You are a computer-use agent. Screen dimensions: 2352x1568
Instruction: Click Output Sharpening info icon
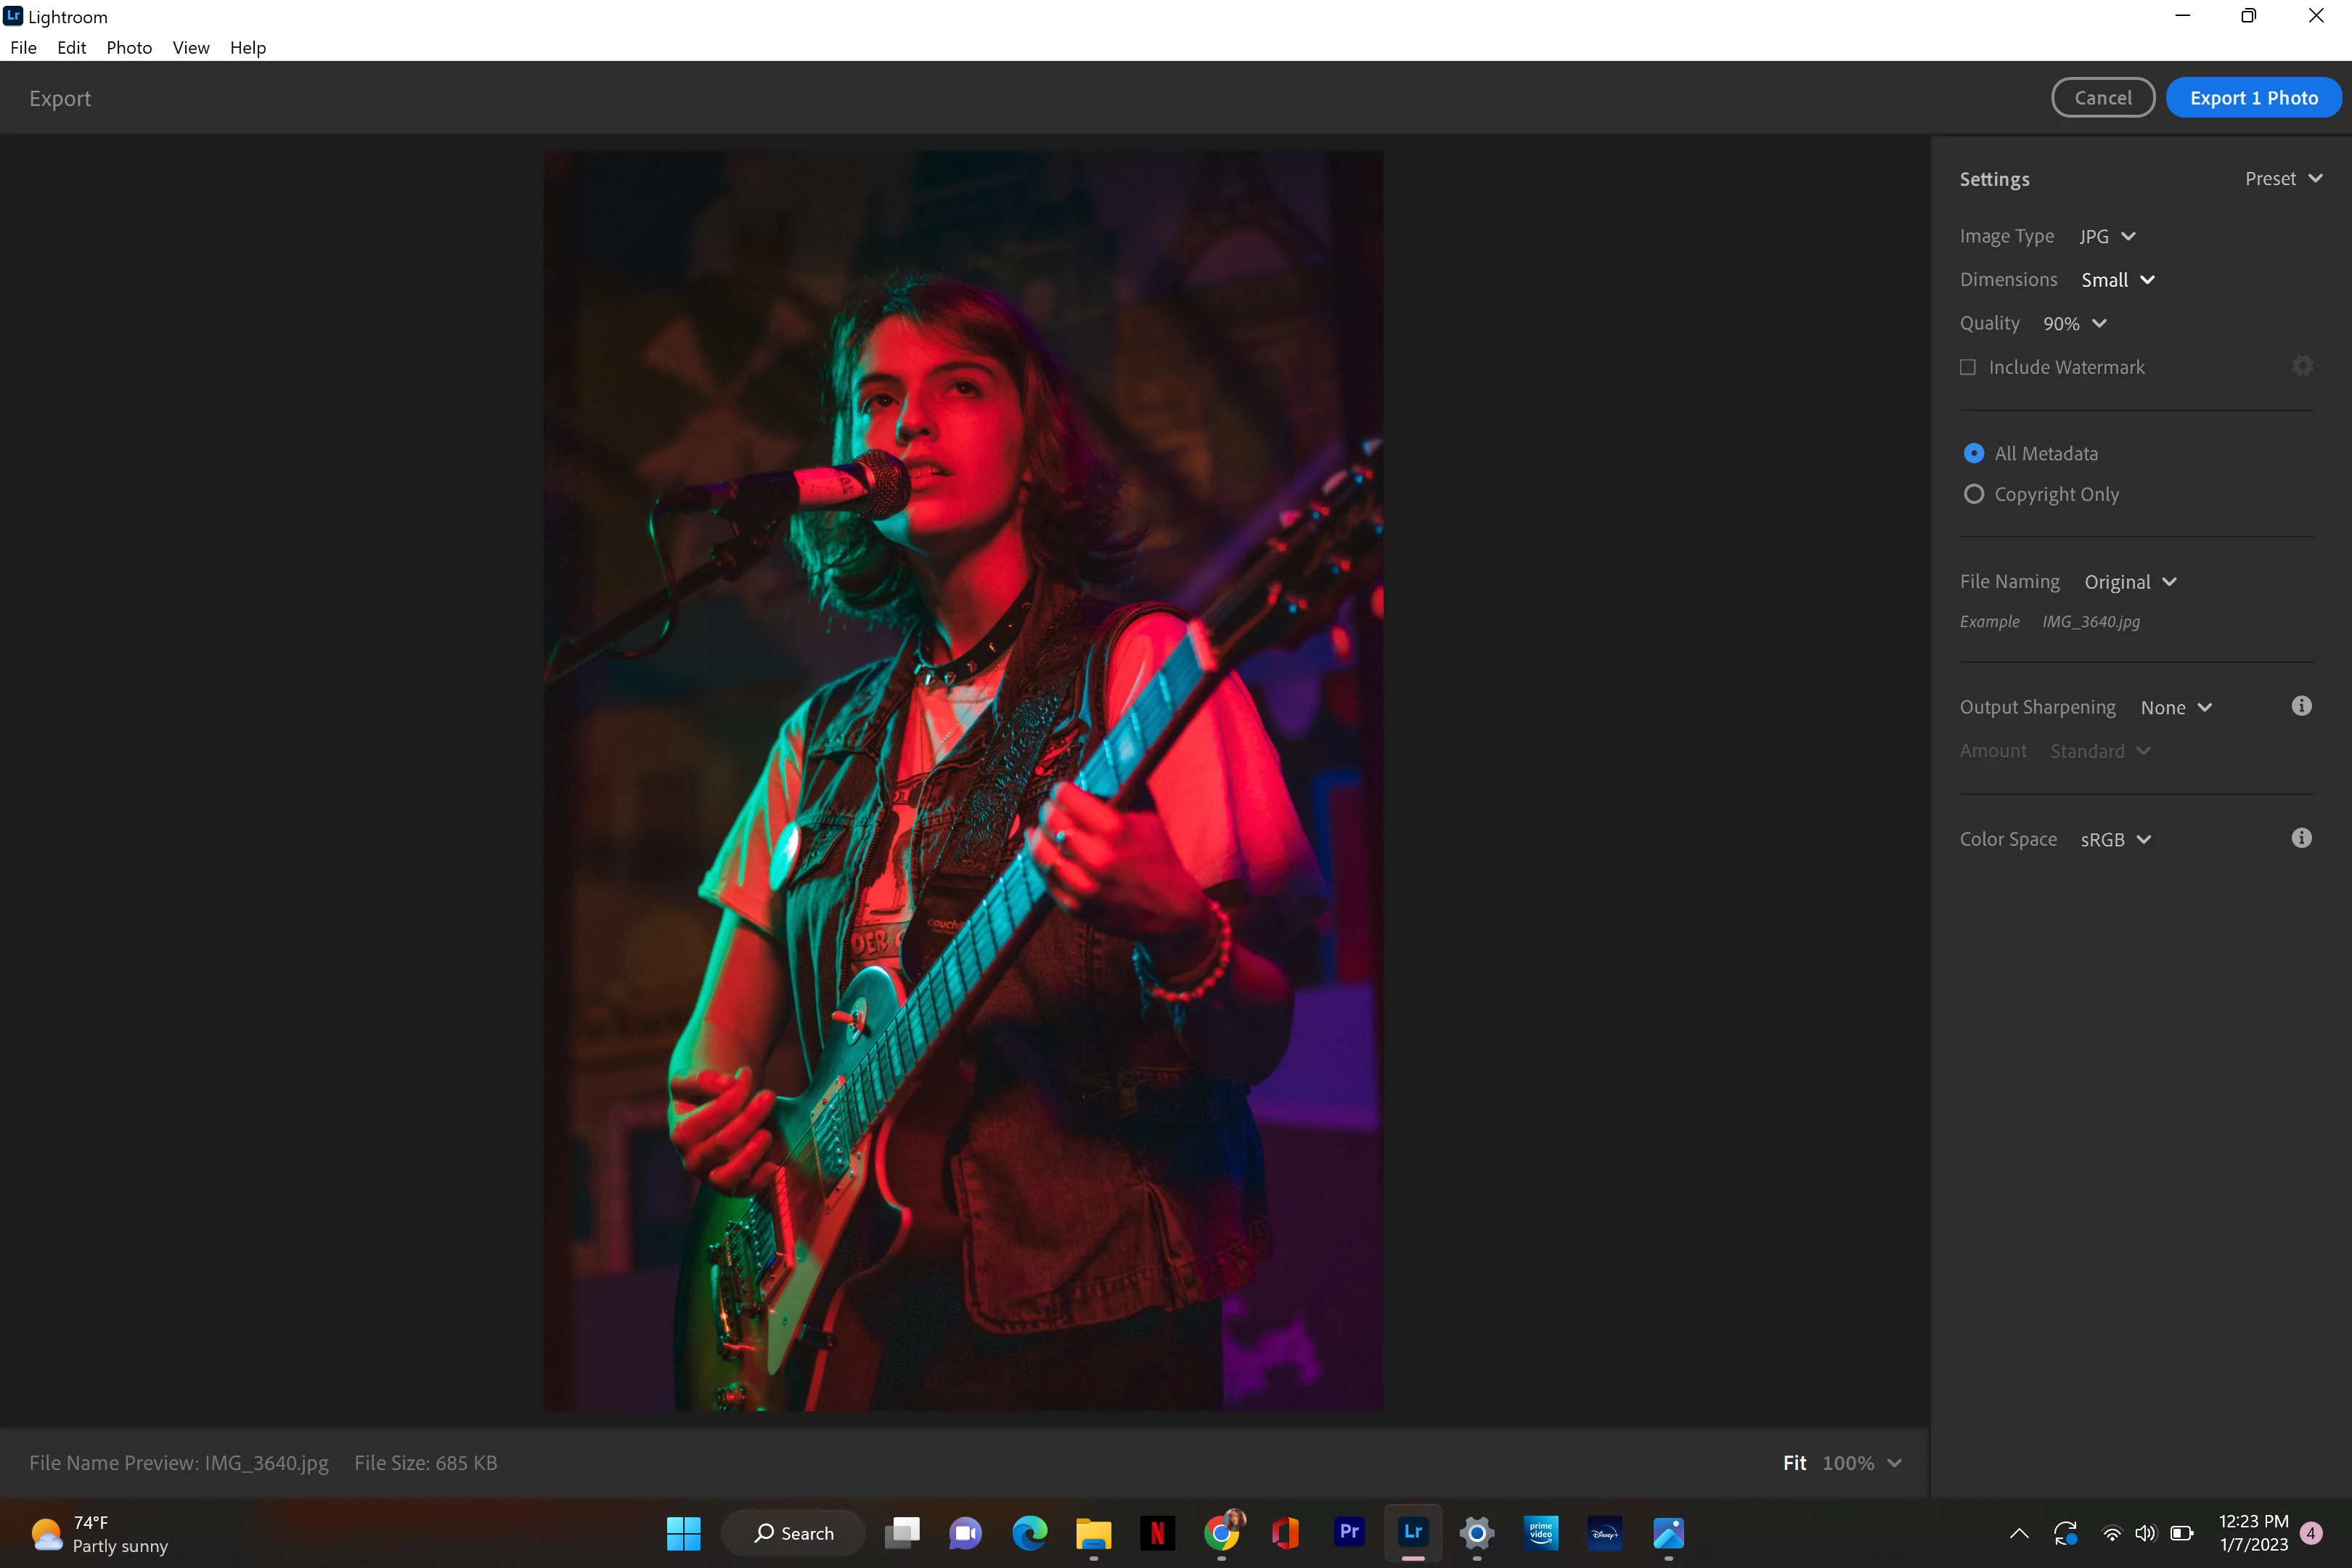[x=2301, y=706]
